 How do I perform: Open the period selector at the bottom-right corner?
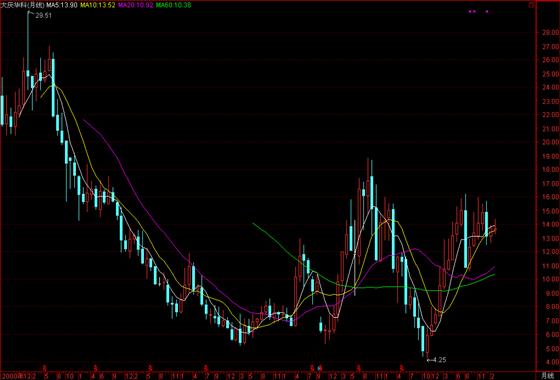547,376
